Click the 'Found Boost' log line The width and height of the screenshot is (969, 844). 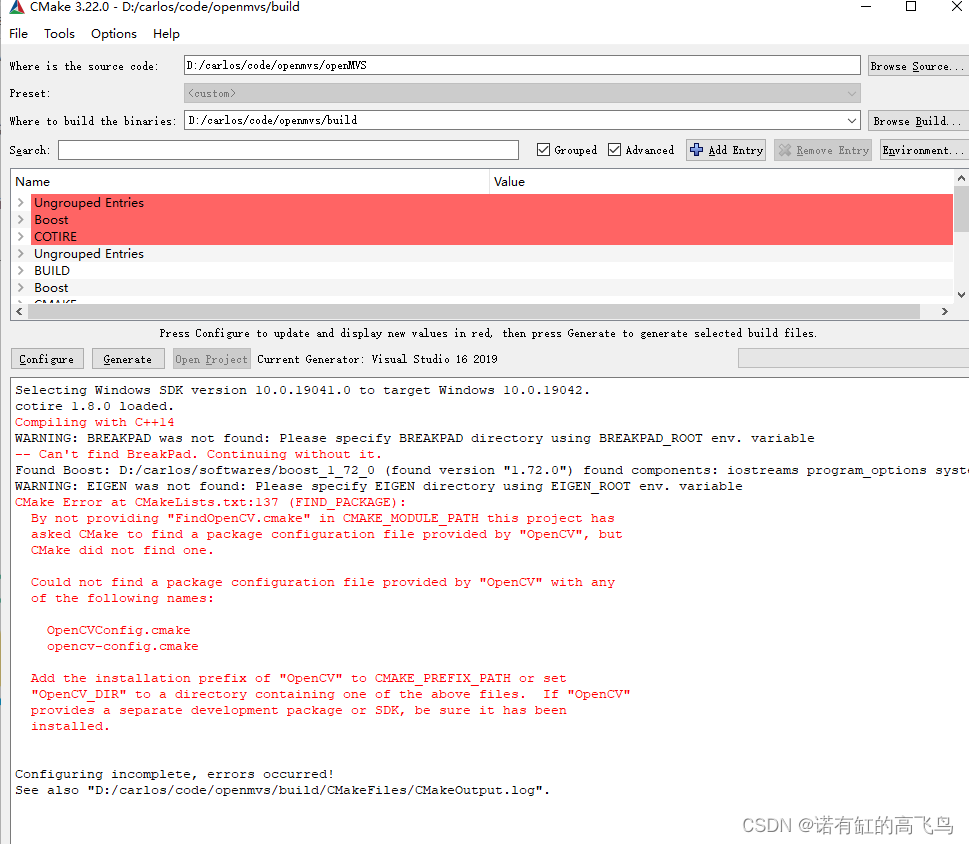point(491,470)
